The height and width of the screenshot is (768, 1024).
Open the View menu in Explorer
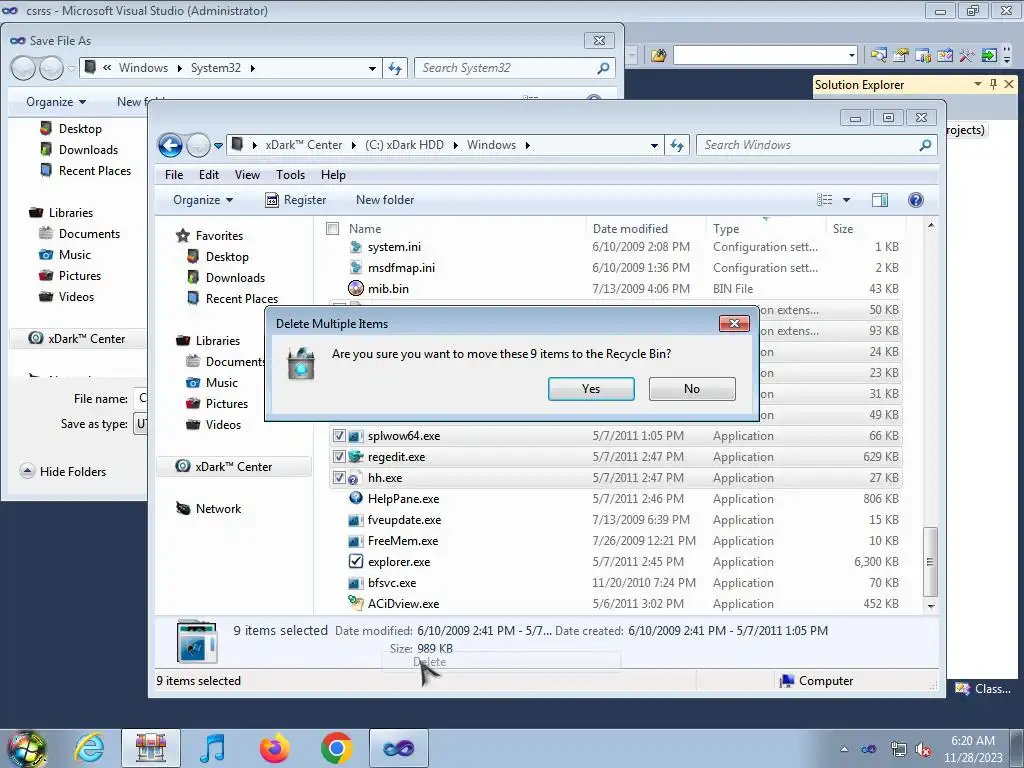tap(248, 175)
